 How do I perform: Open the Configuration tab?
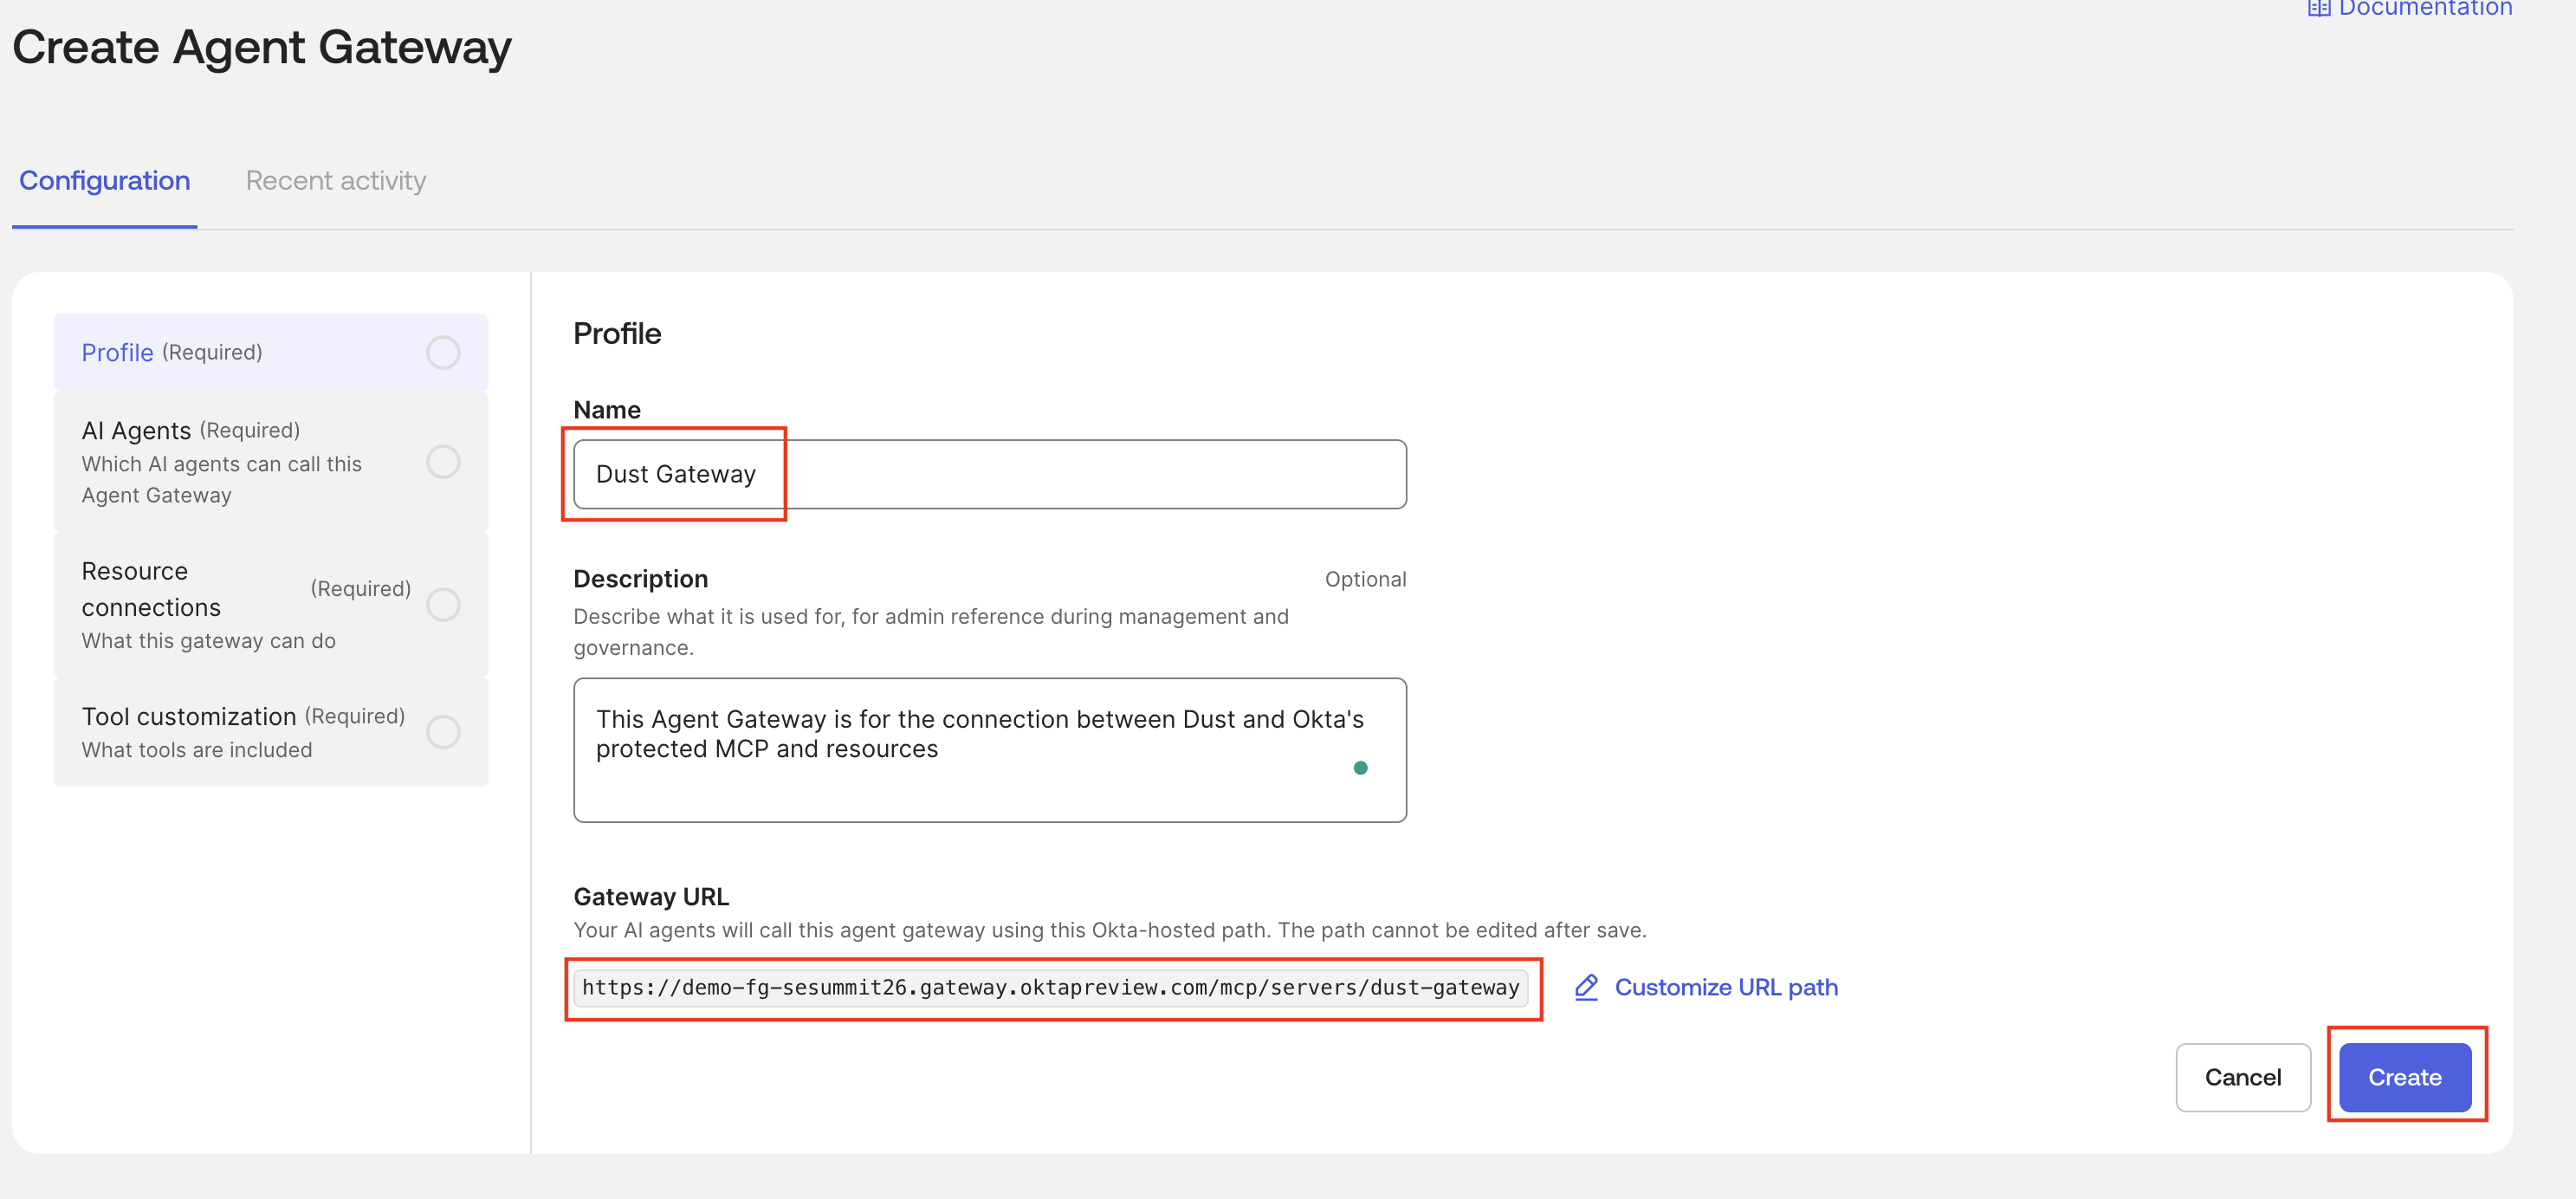point(104,181)
